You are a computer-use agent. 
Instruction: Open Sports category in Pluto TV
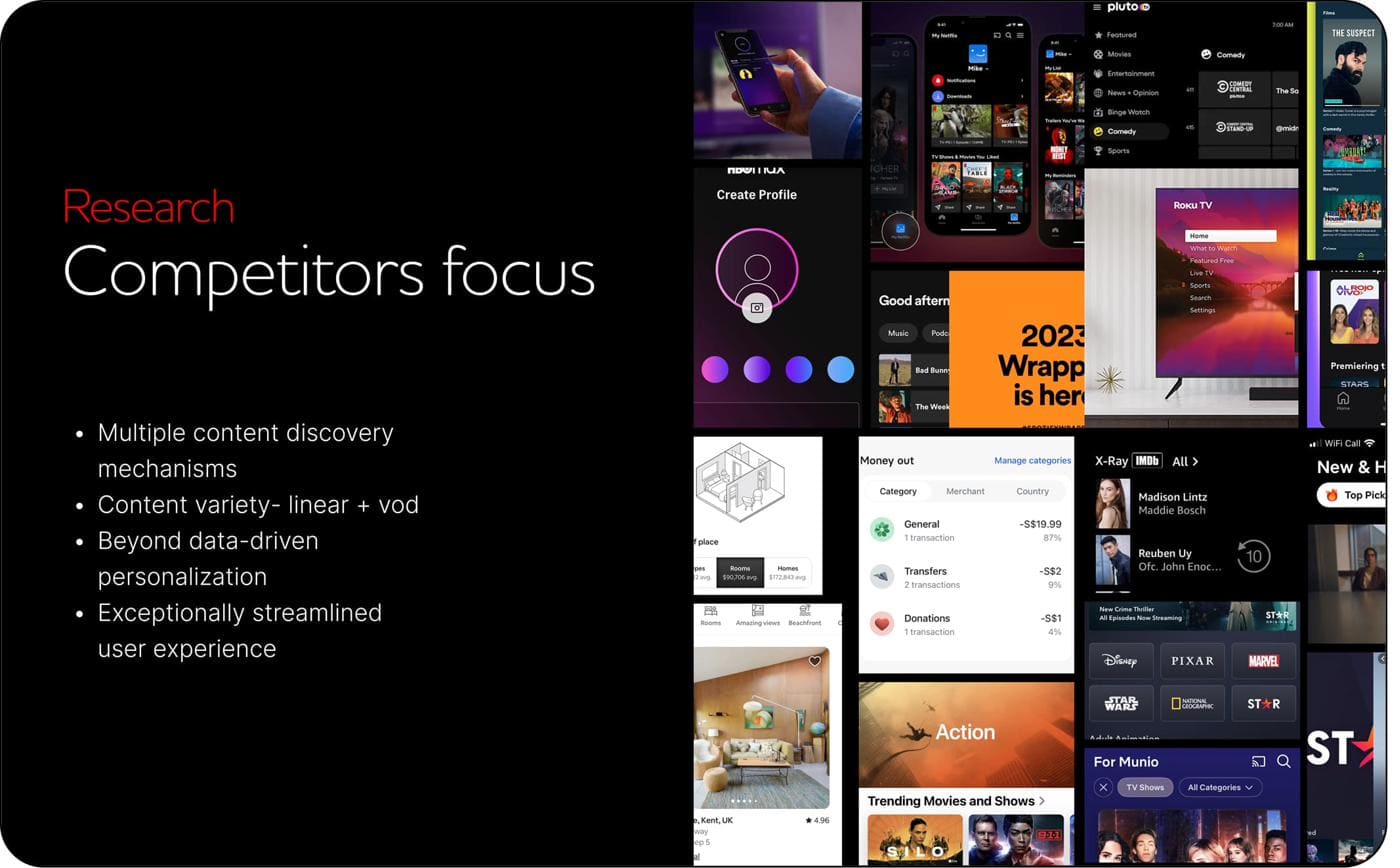[x=1118, y=151]
